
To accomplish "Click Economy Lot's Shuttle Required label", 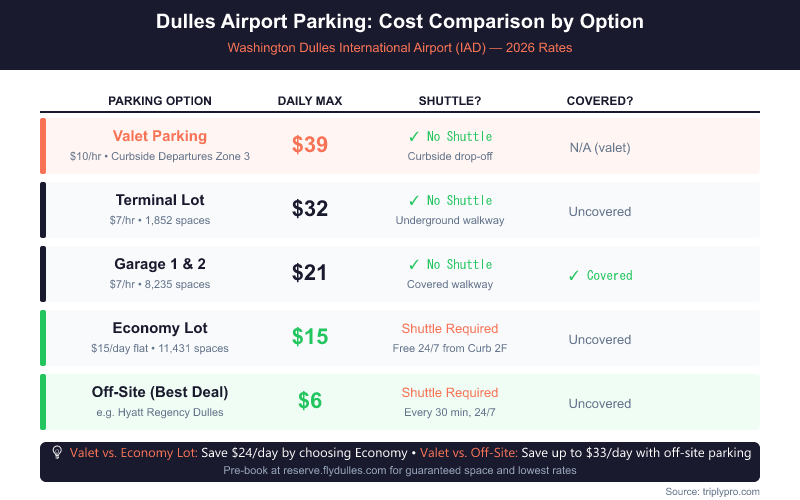I will [450, 328].
